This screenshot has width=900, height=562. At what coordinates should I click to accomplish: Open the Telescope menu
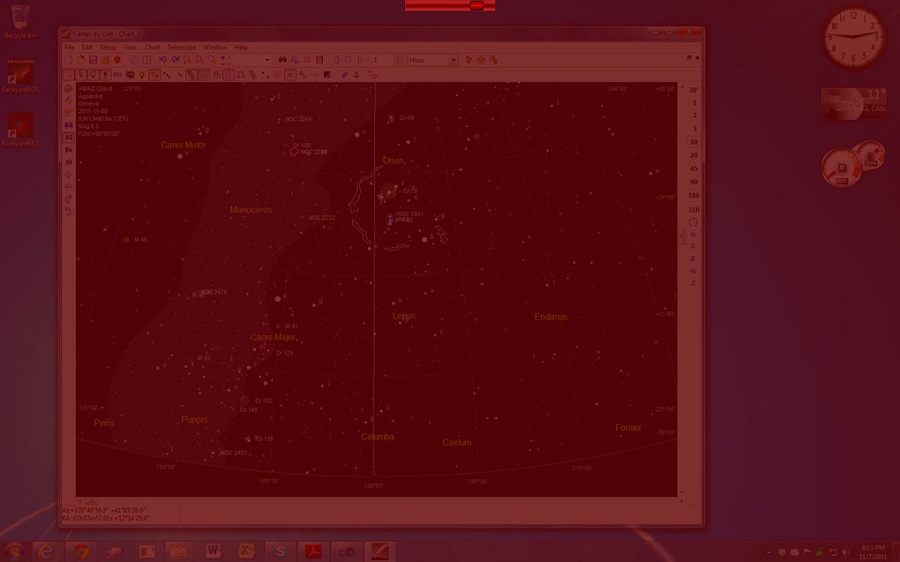tap(181, 48)
